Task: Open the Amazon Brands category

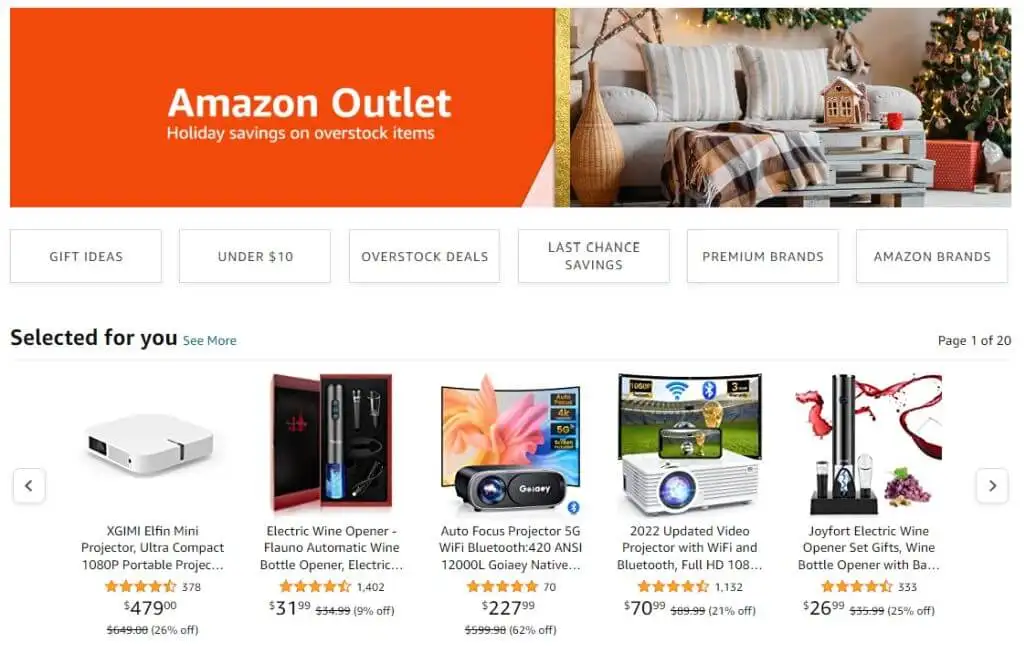Action: [932, 257]
